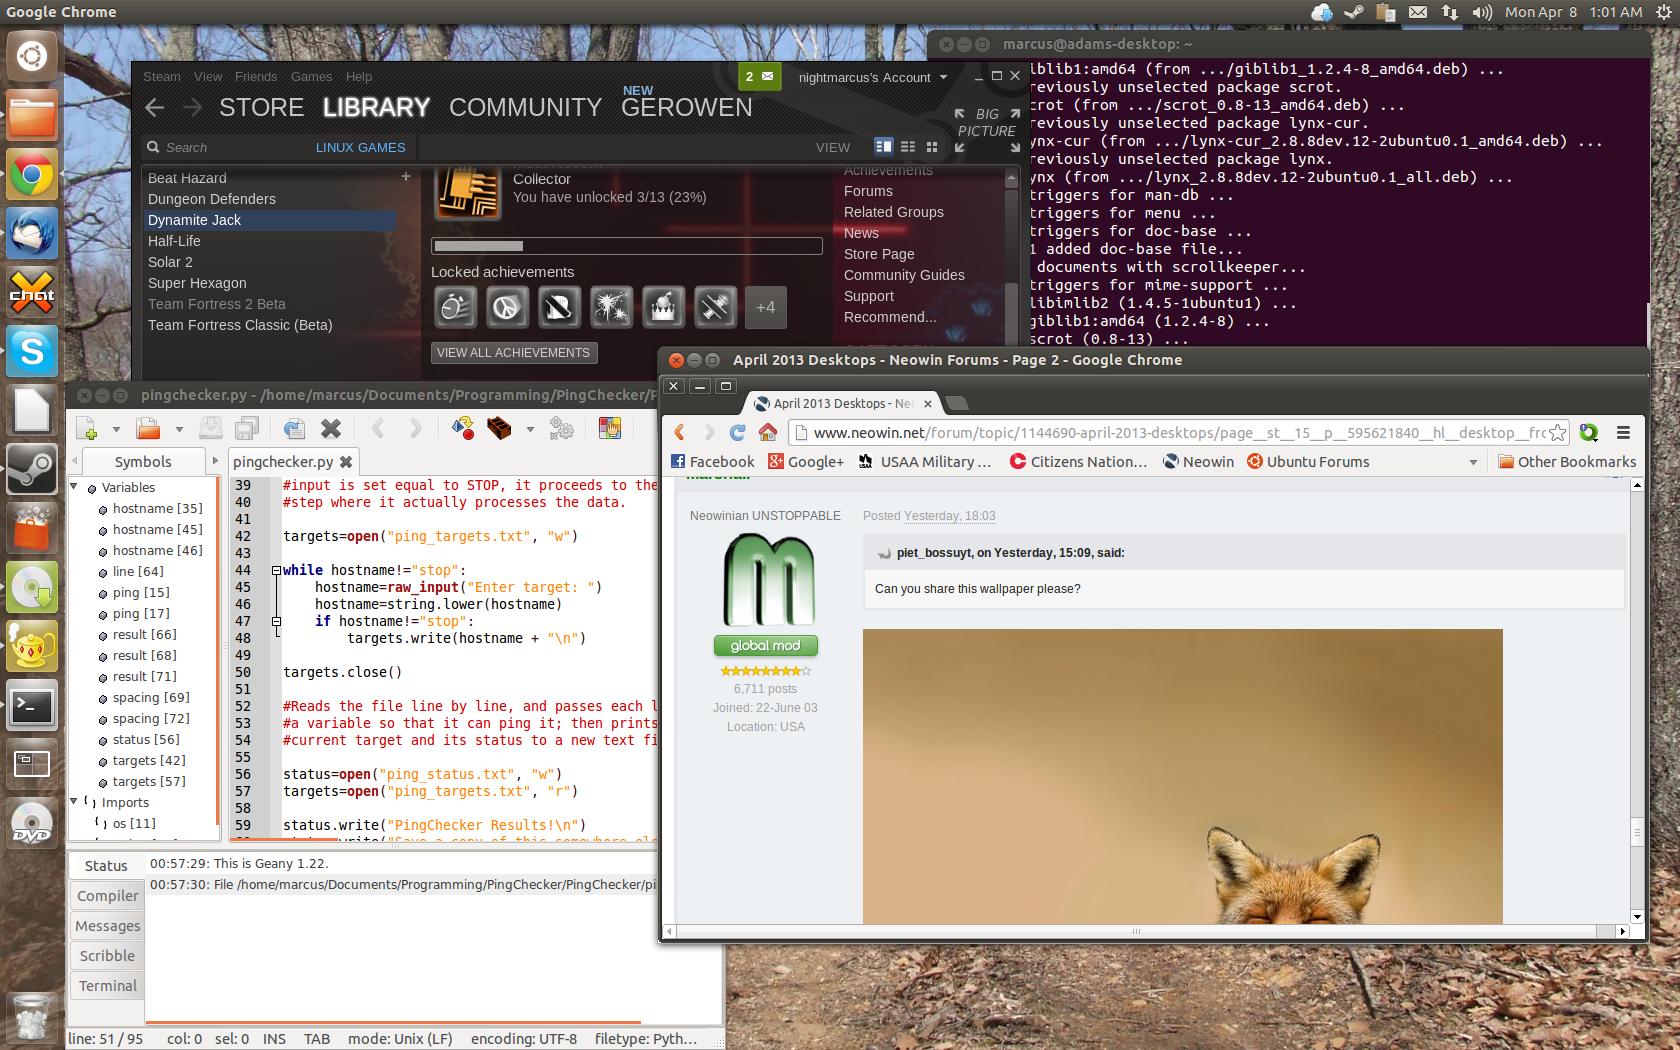Click the Geany build brick icon

point(499,429)
